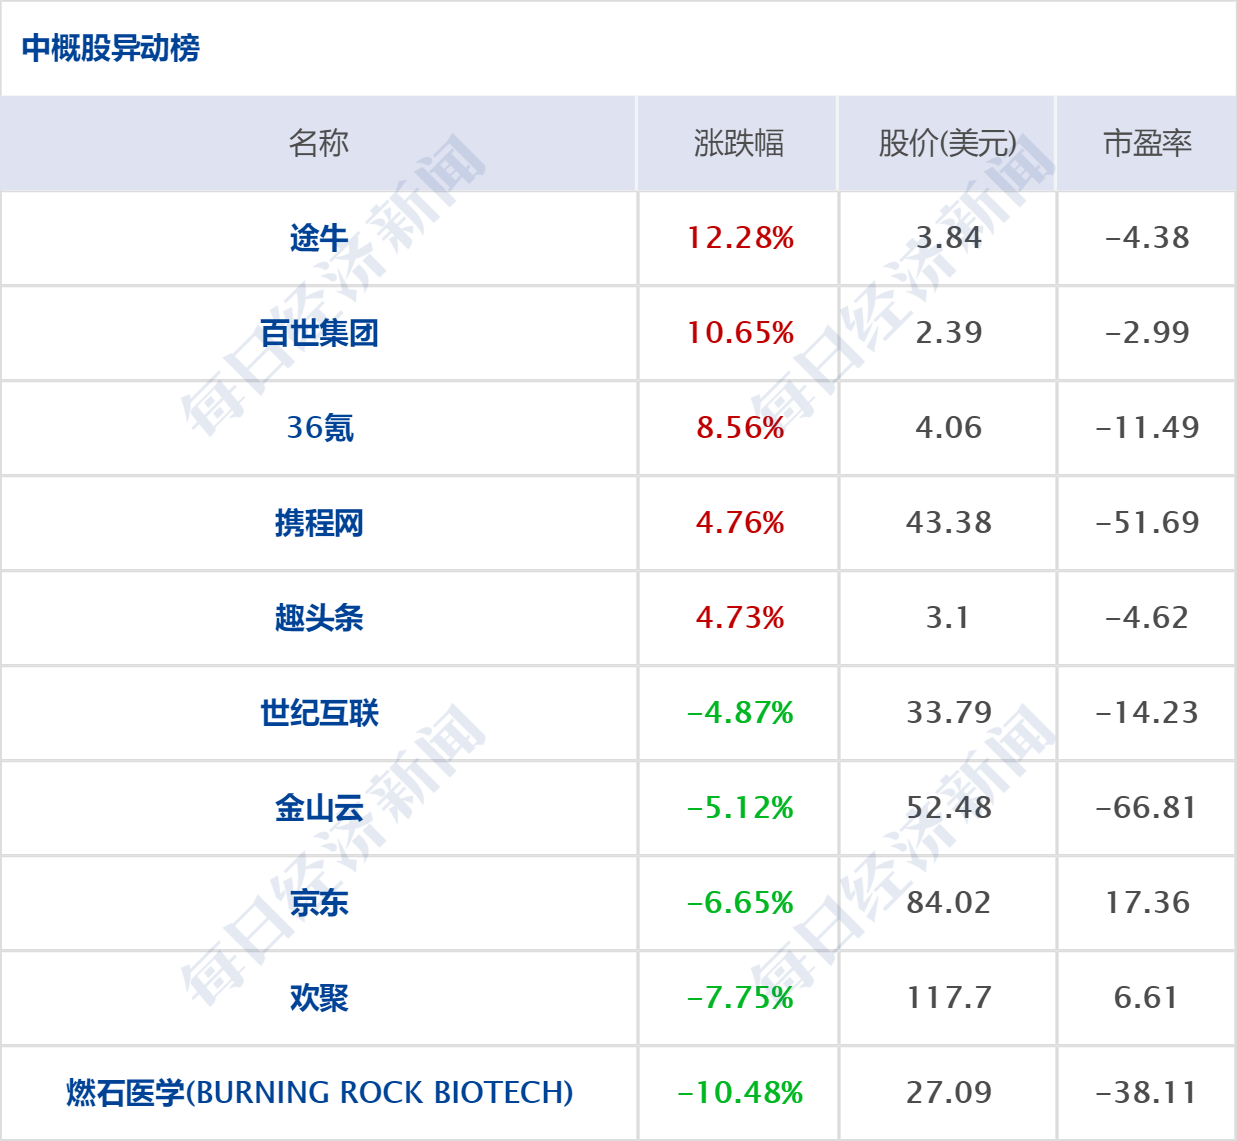Click the 117.7 share price cell
The width and height of the screenshot is (1237, 1141).
948,998
